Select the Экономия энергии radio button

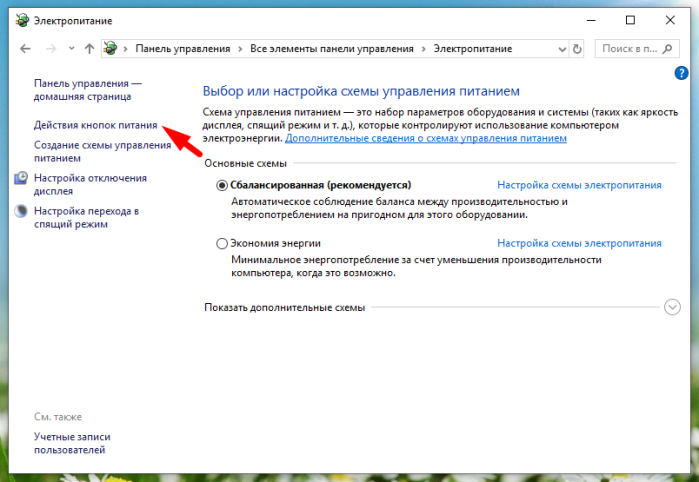(x=222, y=243)
